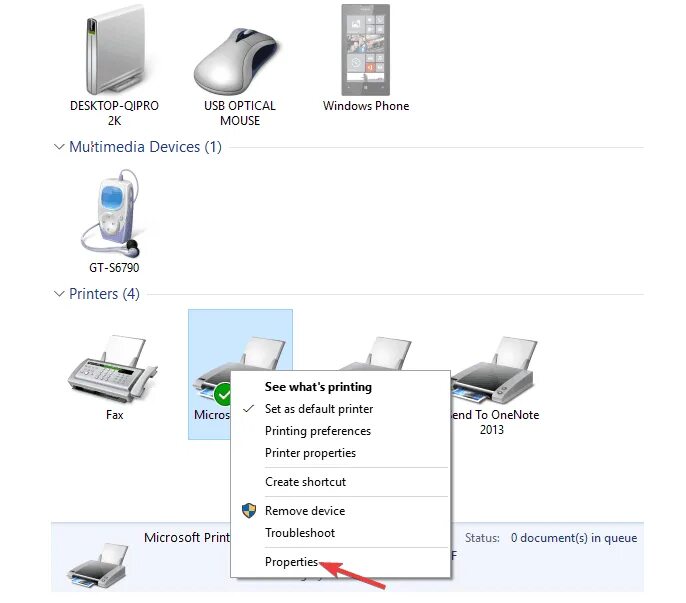Click the printer thumbnail in the details pane
This screenshot has height=603, width=686.
click(99, 565)
